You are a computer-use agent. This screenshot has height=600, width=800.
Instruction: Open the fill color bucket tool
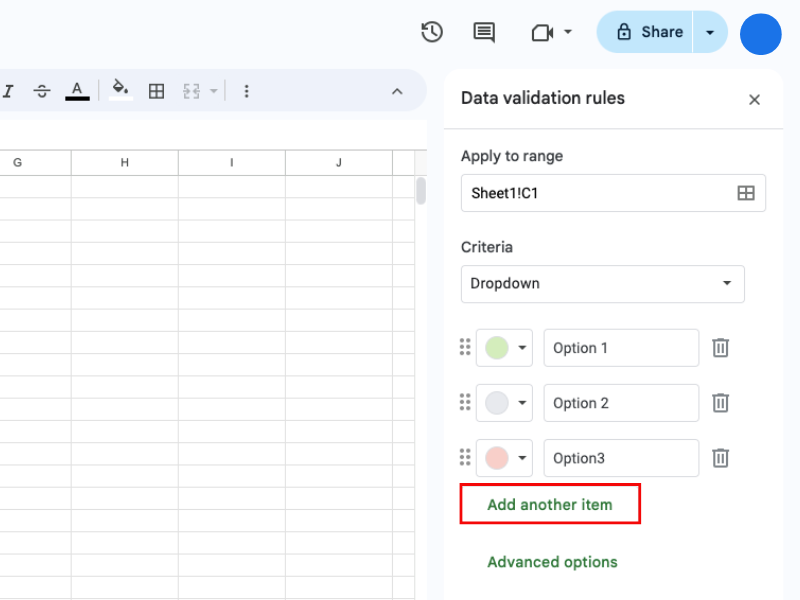120,91
